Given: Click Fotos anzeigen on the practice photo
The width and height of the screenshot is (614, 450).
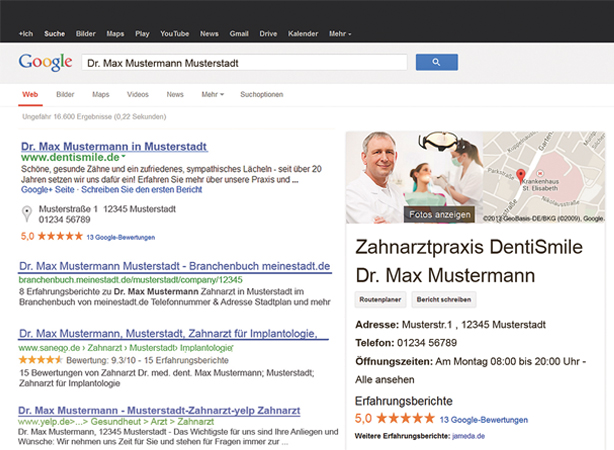Looking at the screenshot, I should tap(439, 215).
